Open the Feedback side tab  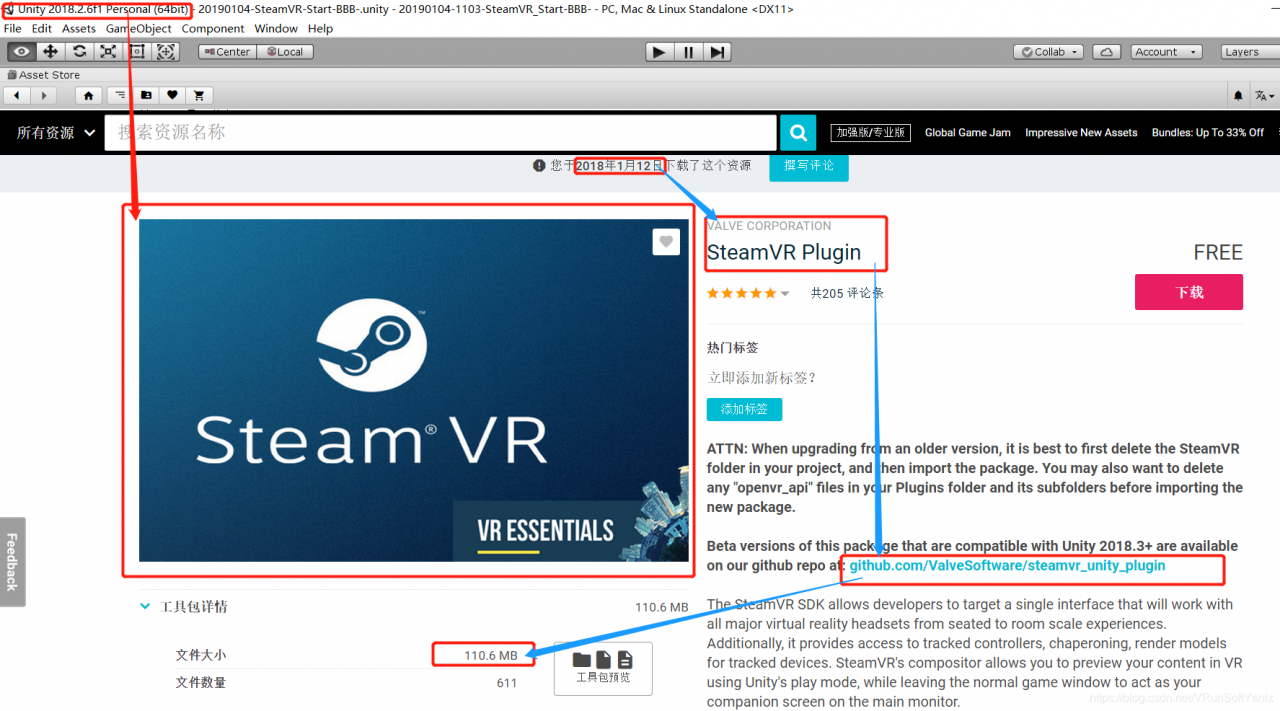(12, 562)
